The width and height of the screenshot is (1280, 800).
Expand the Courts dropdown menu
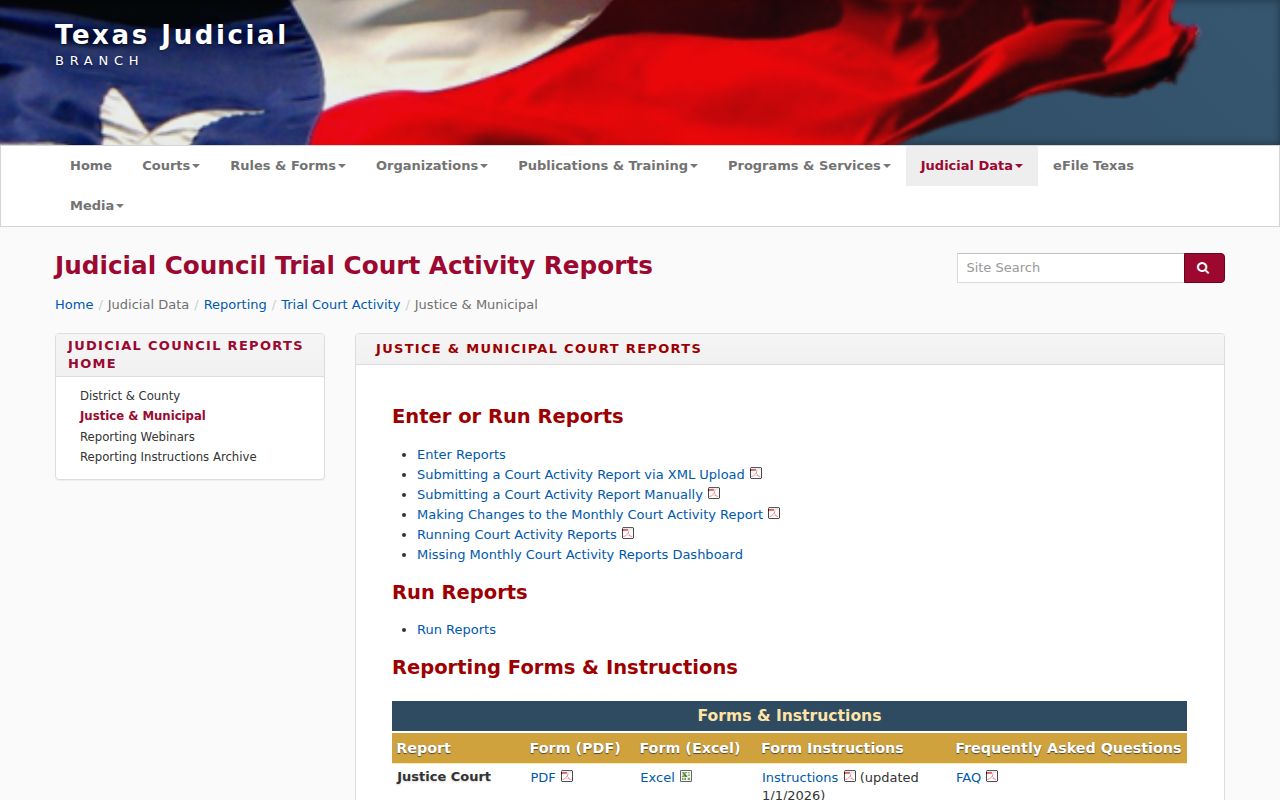(171, 166)
